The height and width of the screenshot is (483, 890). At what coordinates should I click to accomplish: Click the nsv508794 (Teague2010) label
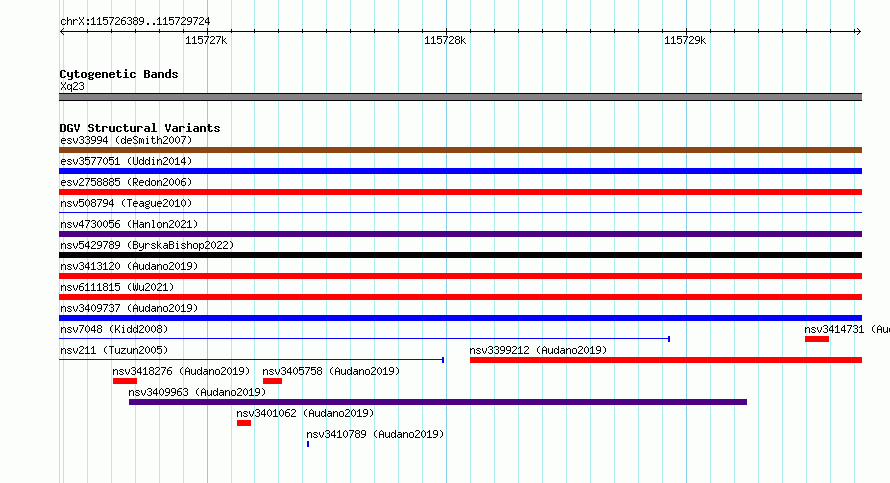126,203
